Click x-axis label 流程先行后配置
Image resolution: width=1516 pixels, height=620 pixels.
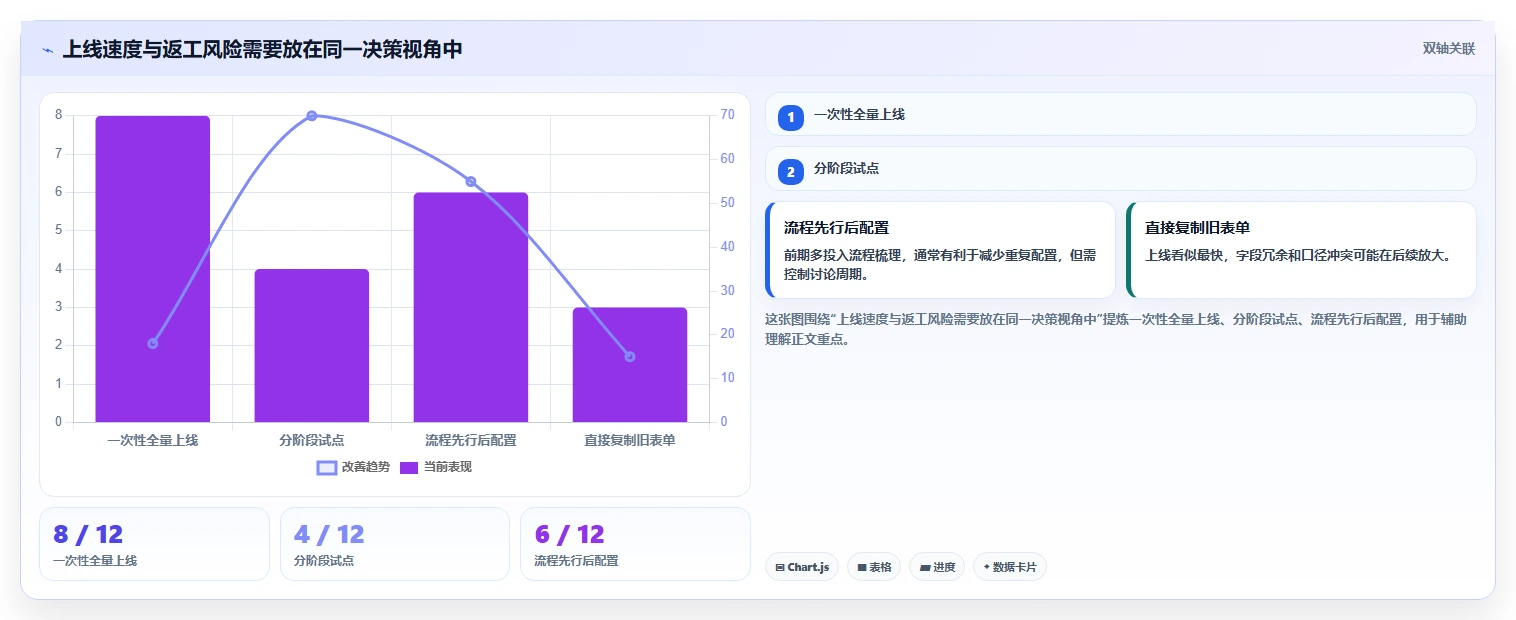[471, 440]
